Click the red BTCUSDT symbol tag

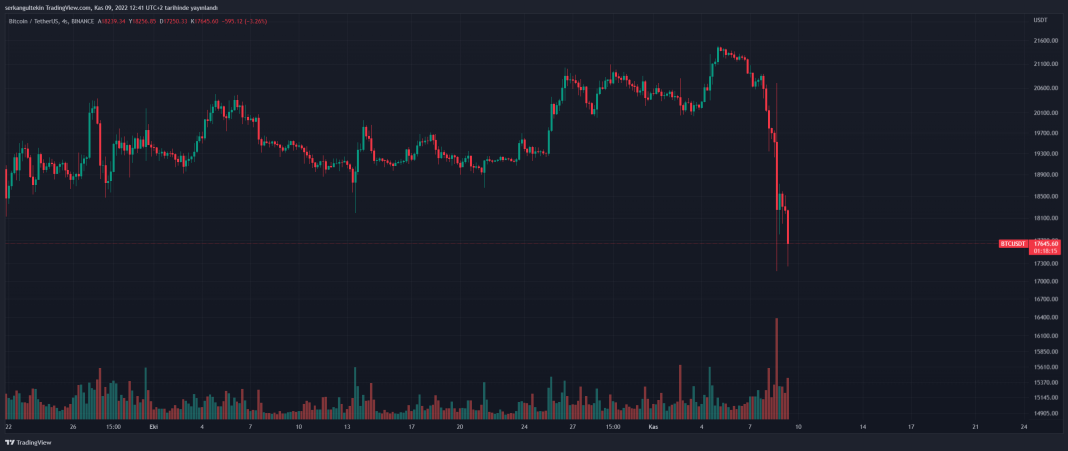(x=1014, y=243)
